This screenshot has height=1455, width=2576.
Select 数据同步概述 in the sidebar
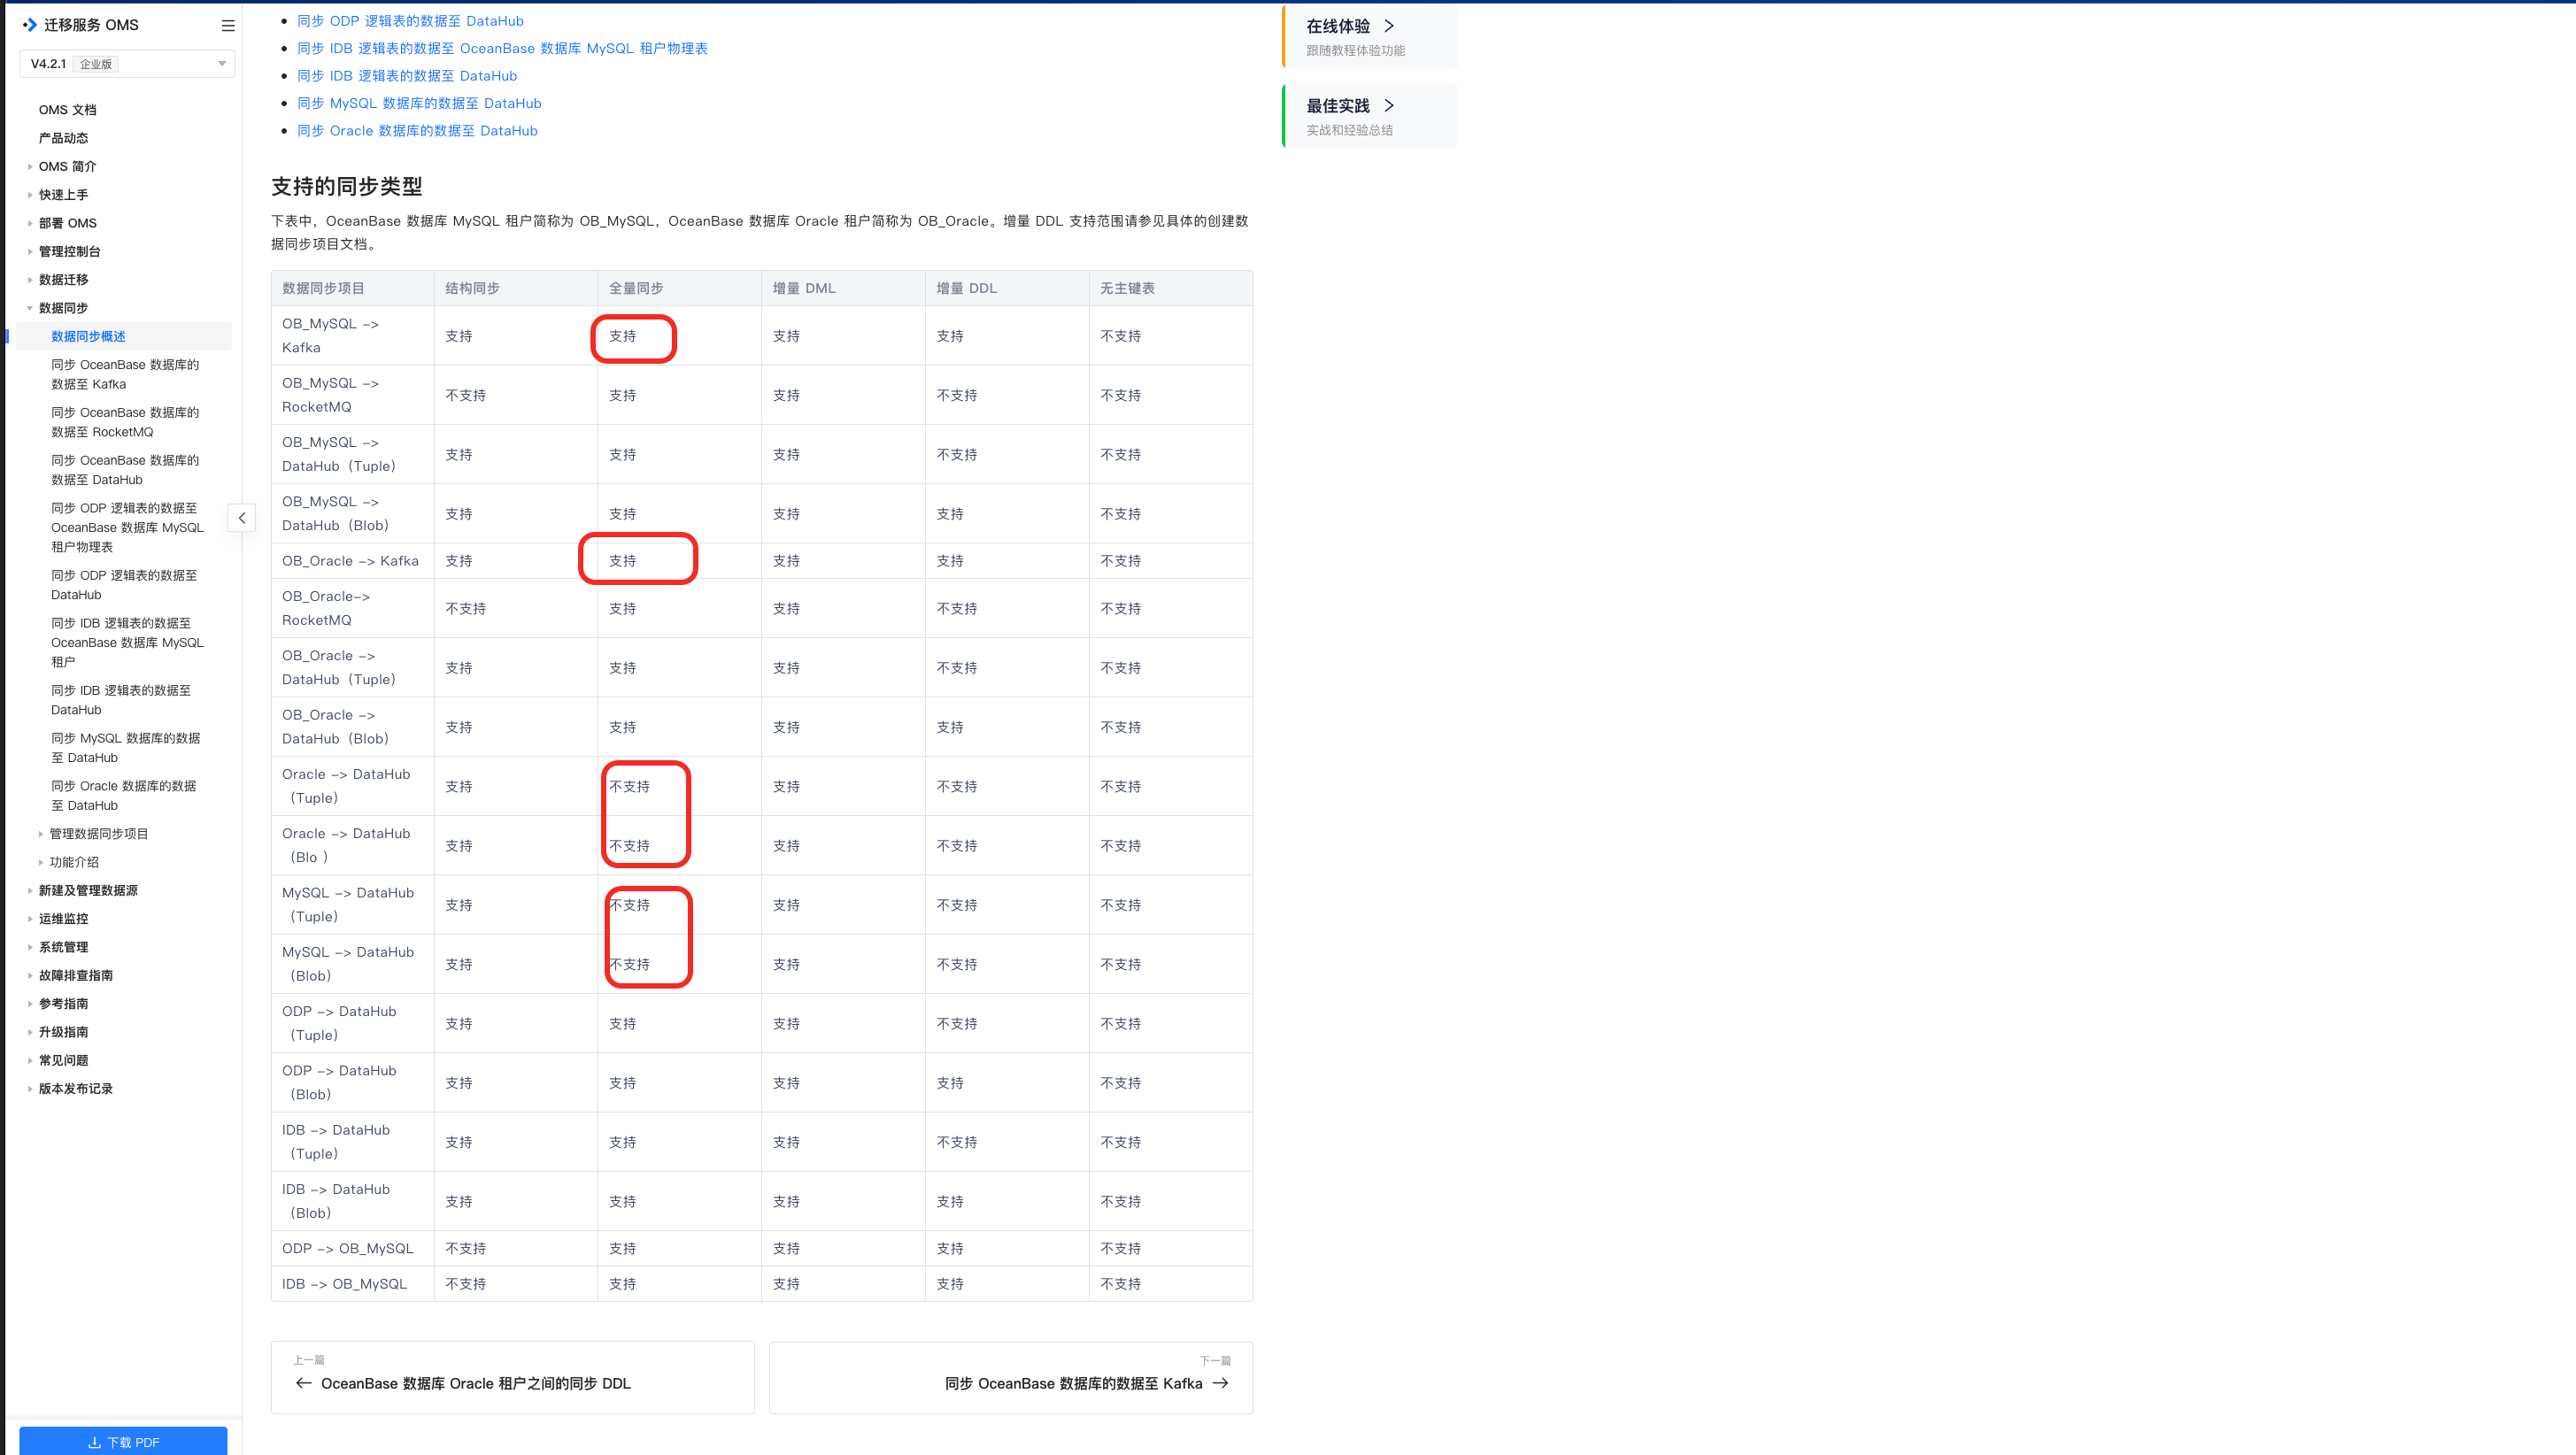[88, 336]
